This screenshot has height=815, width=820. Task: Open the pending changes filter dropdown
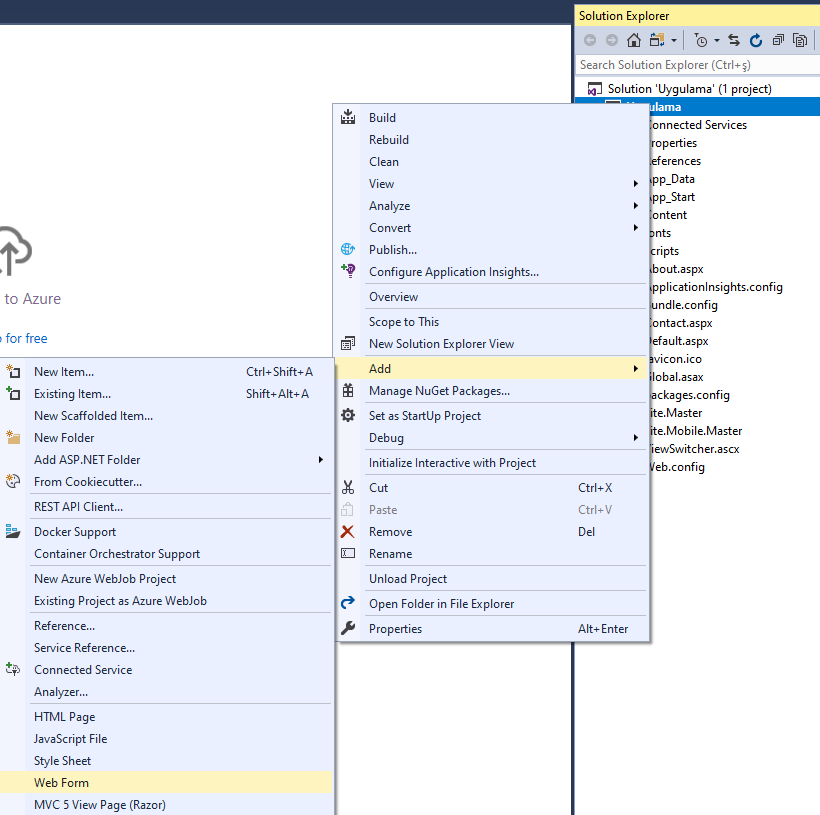coord(715,40)
